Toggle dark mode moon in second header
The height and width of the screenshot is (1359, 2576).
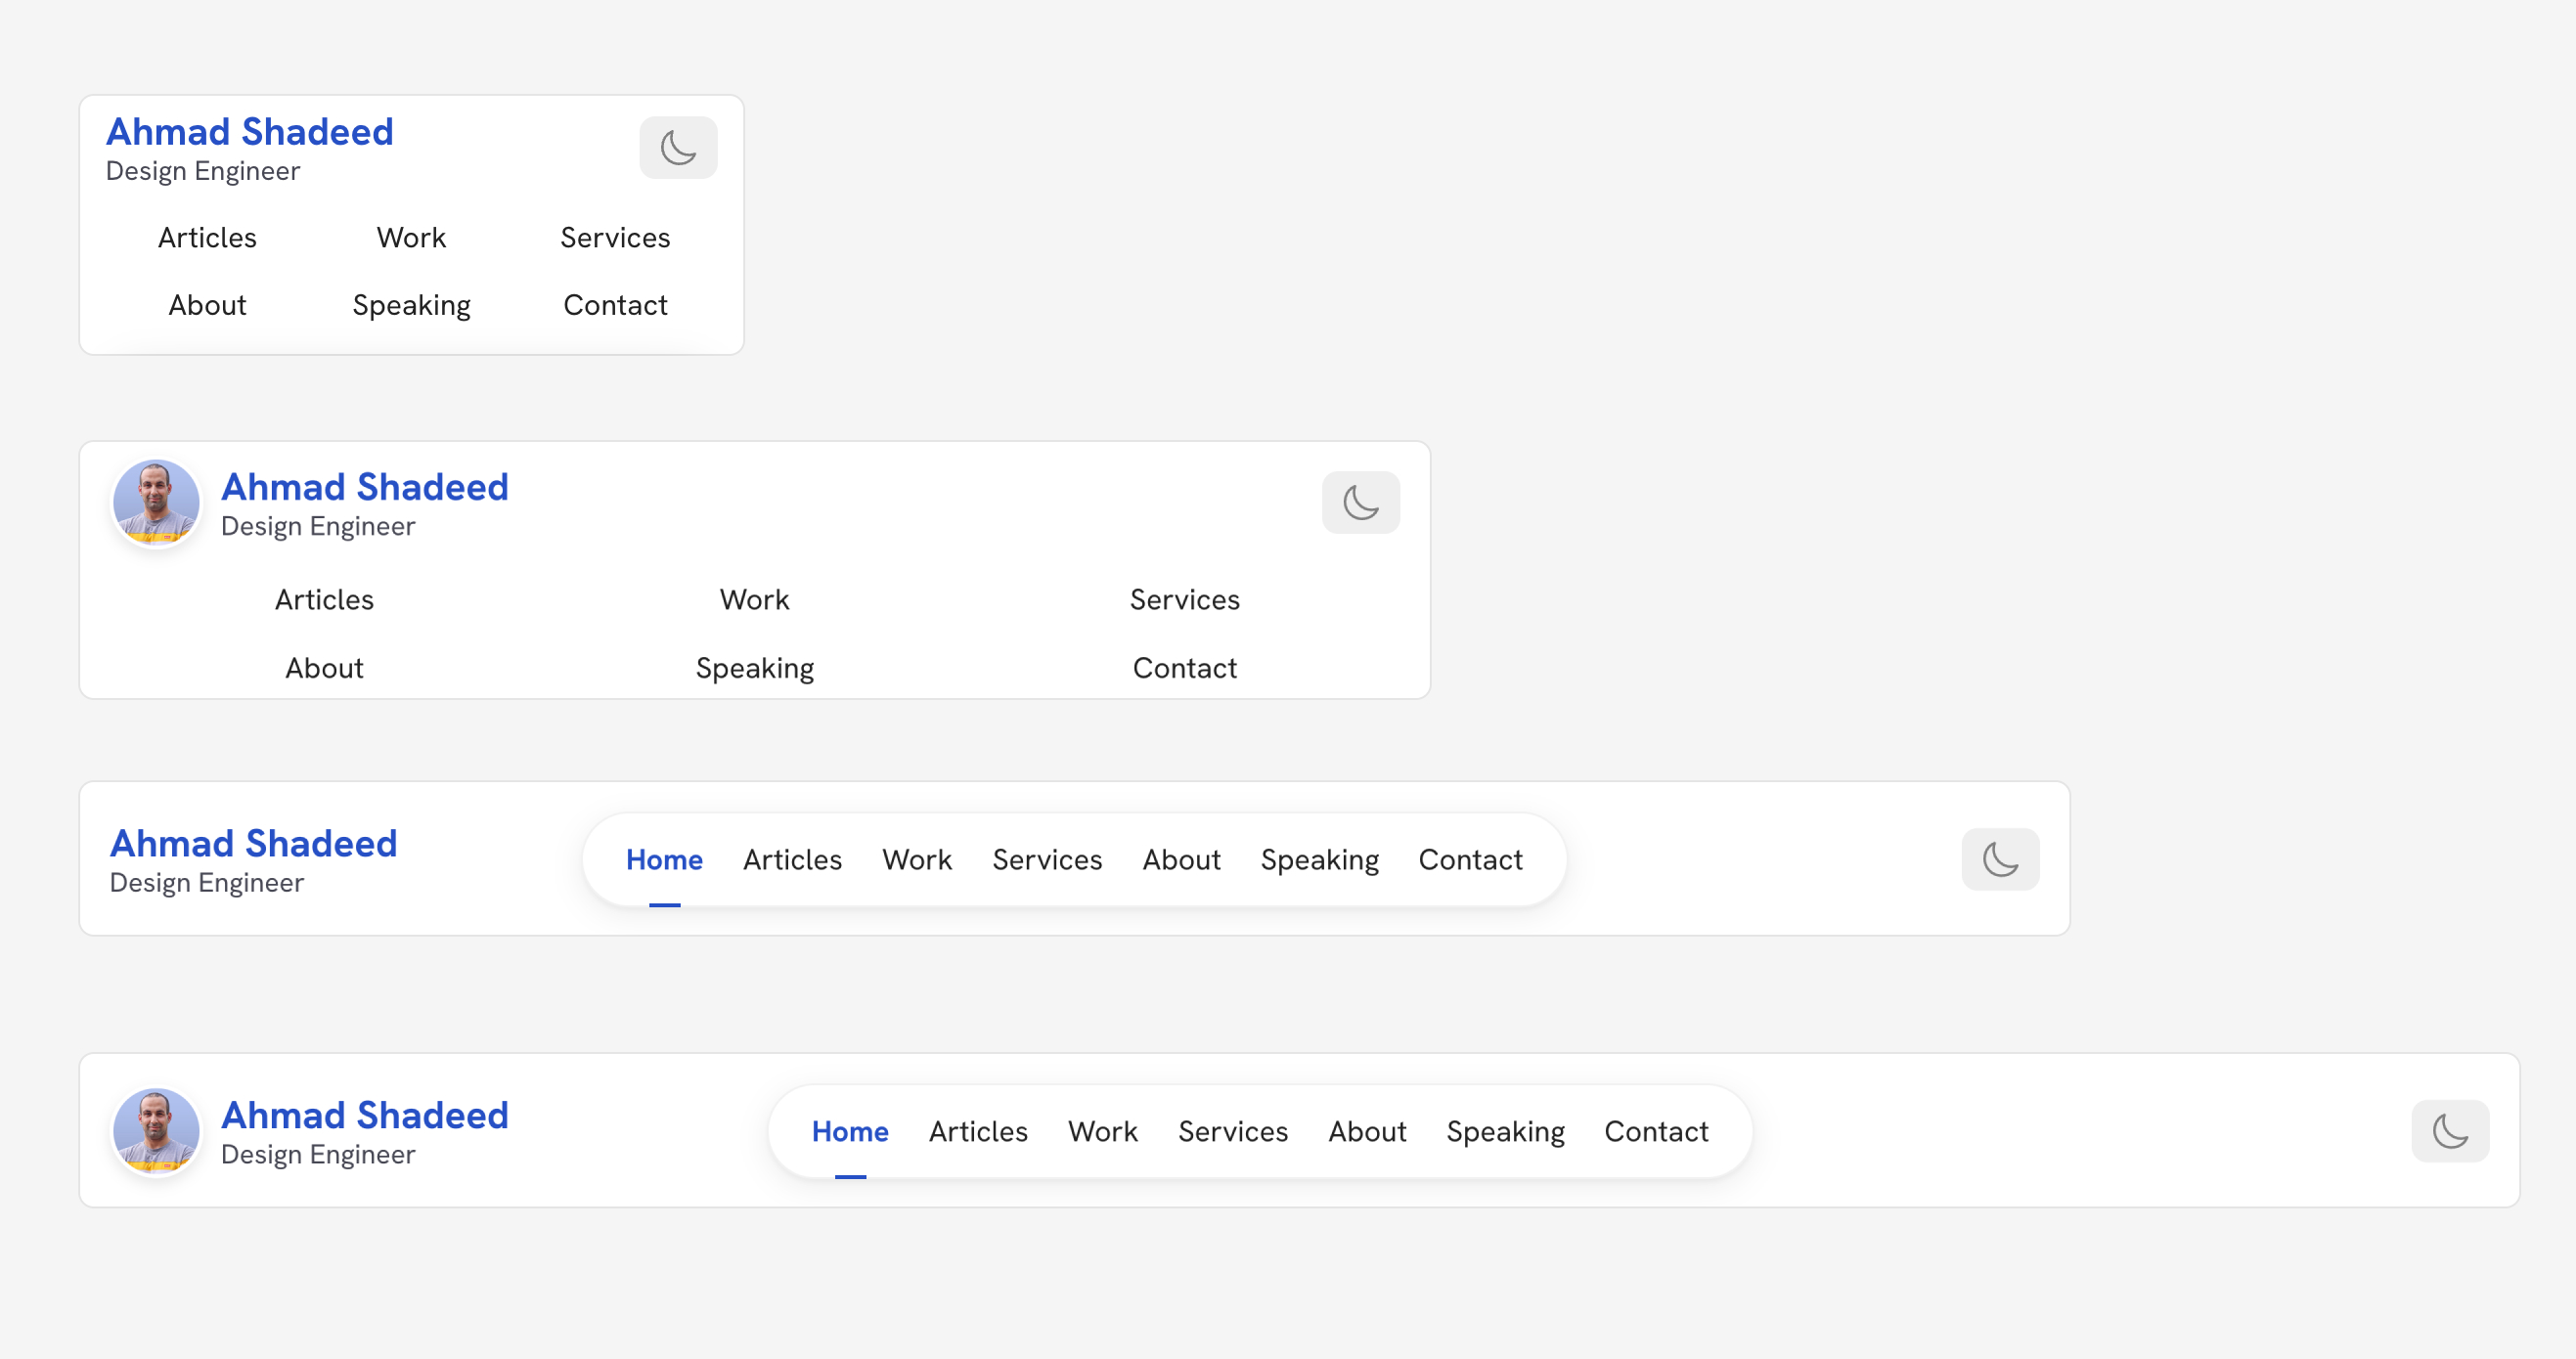point(1360,502)
